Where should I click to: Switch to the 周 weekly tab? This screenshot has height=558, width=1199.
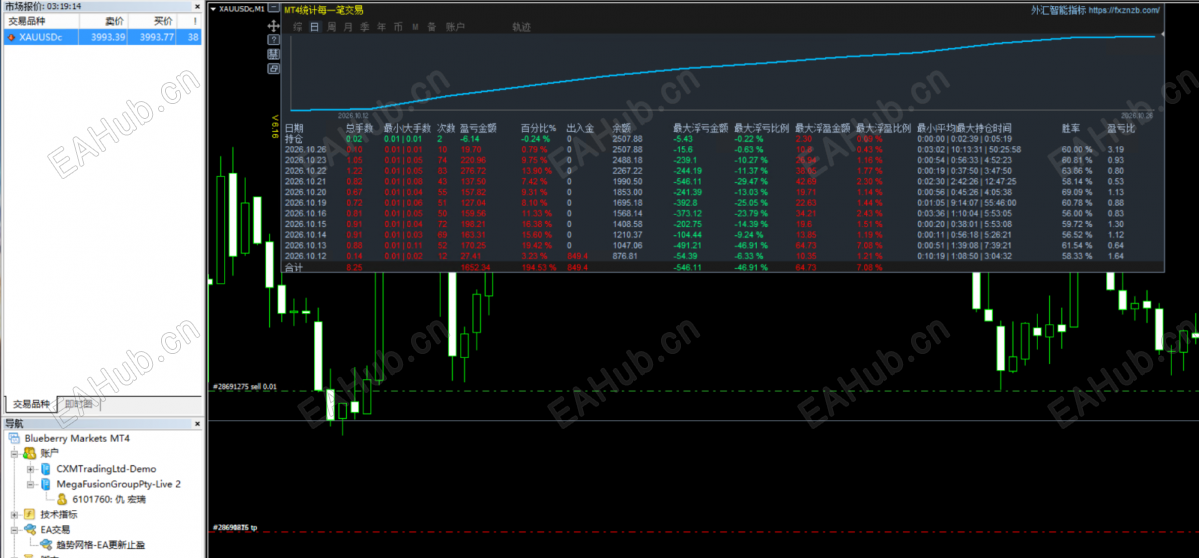click(x=331, y=27)
